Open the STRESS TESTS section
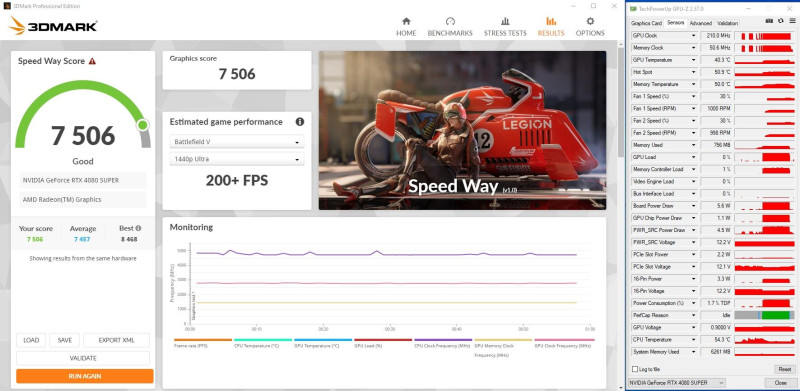The height and width of the screenshot is (391, 800). point(505,27)
